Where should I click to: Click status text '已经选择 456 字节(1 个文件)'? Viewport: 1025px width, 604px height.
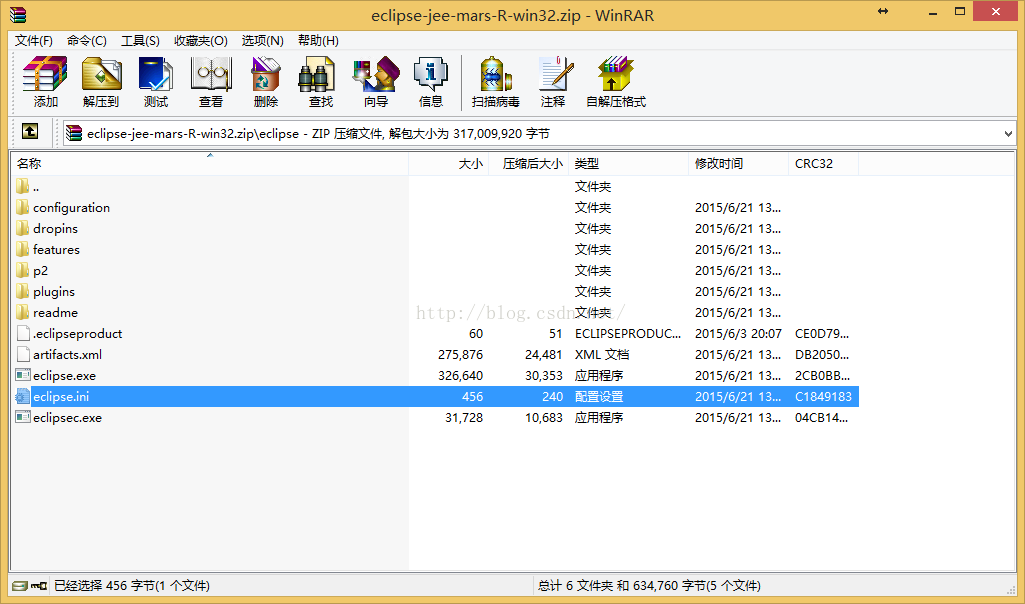(x=131, y=586)
